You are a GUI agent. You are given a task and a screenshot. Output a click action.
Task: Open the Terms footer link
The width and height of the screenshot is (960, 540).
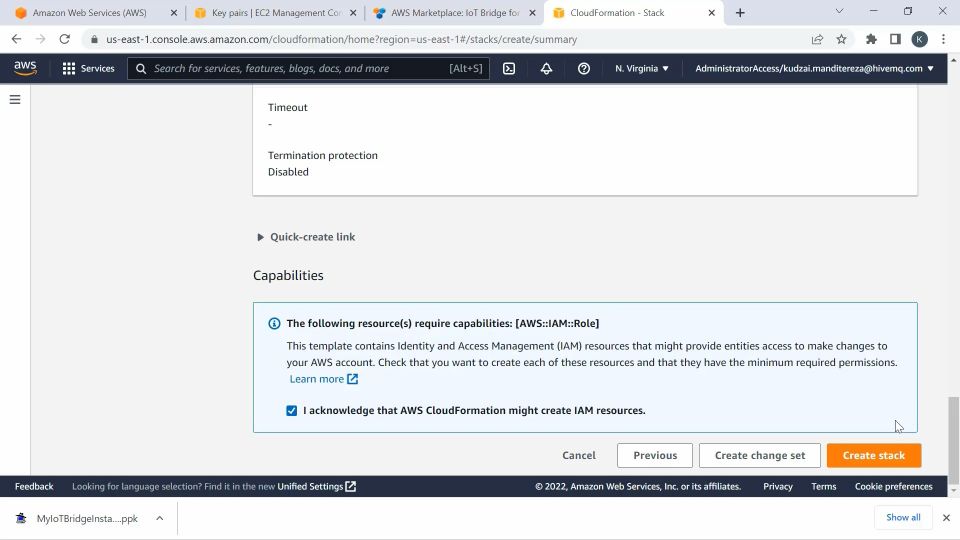coord(823,486)
